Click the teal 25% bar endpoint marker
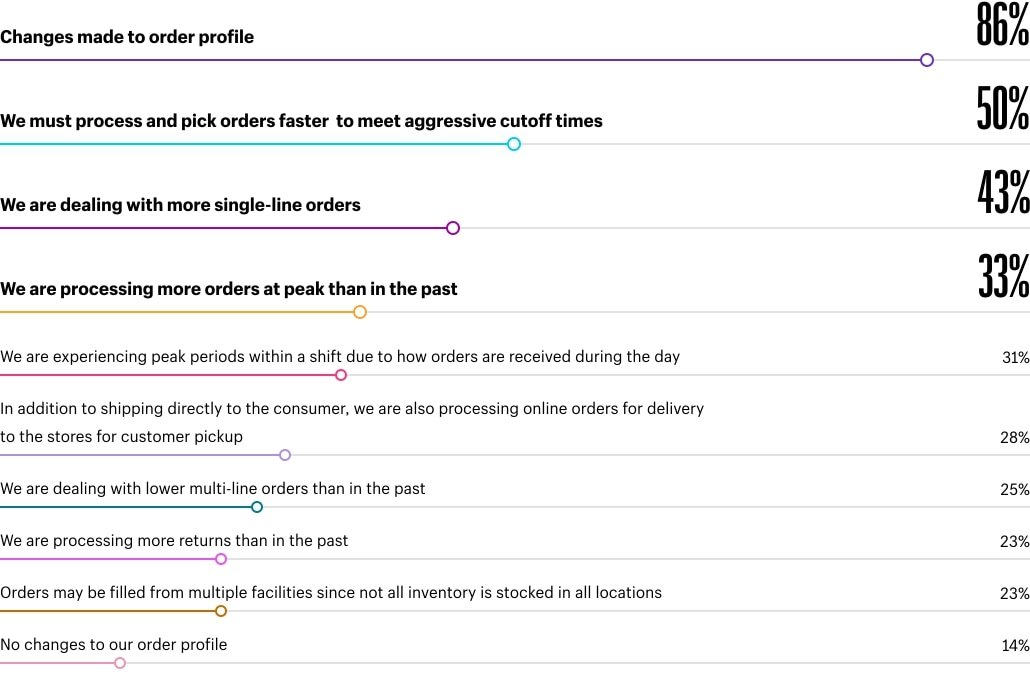 (x=257, y=507)
